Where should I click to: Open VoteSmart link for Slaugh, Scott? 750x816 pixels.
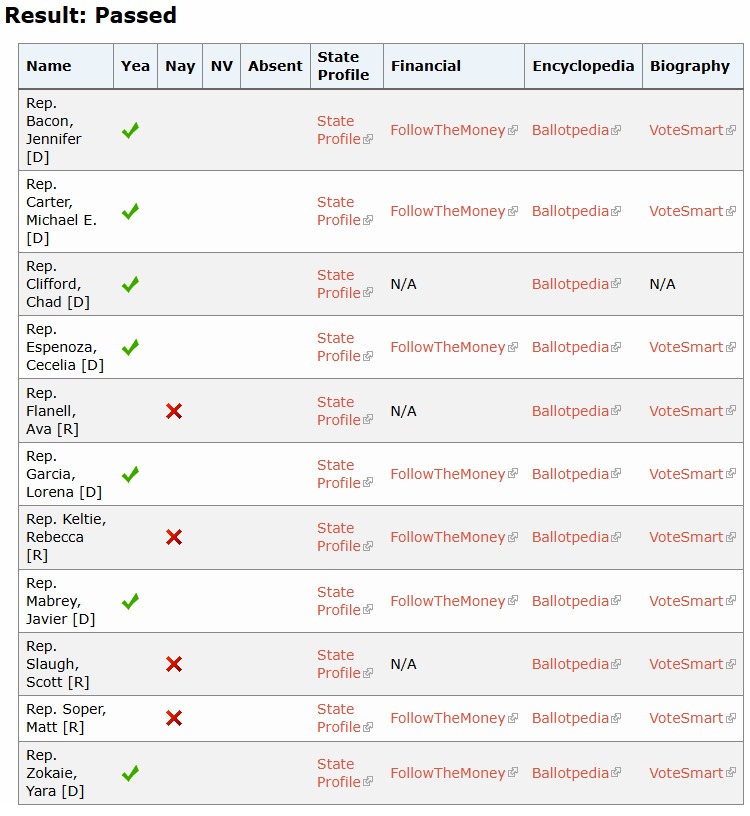692,664
